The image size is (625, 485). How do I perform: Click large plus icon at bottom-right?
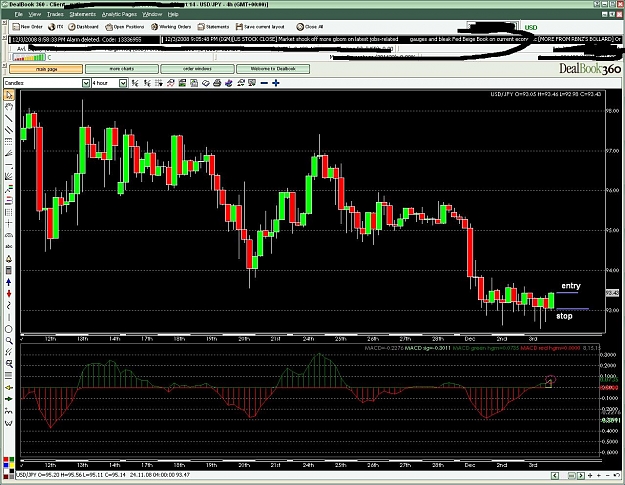pos(590,475)
